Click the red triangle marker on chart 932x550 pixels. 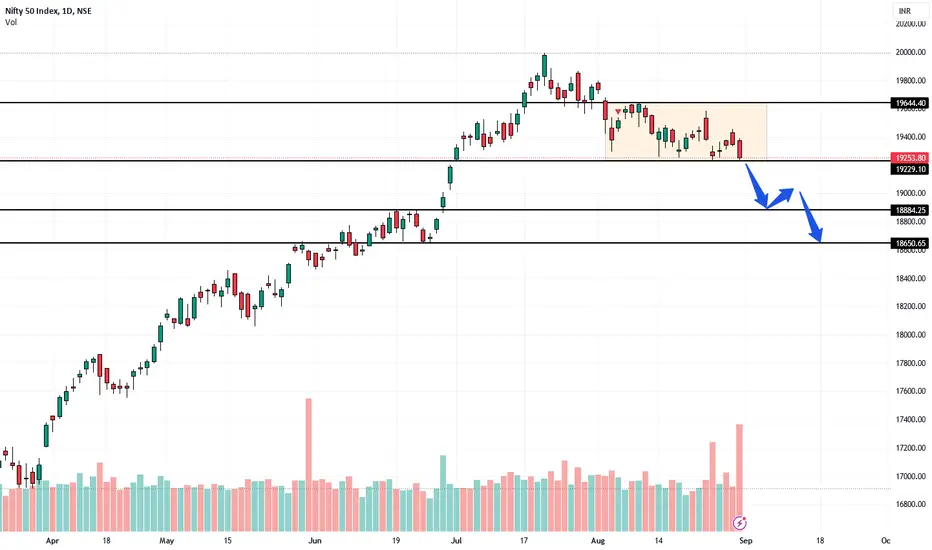pyautogui.click(x=618, y=111)
